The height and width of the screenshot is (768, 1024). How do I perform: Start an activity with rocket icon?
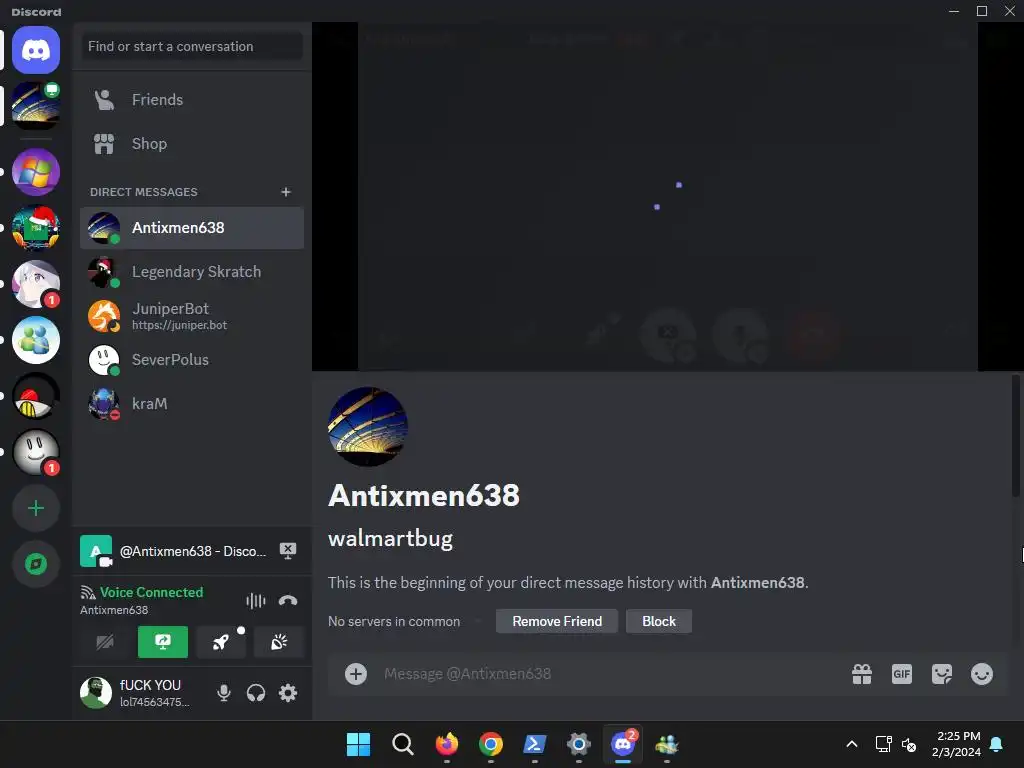tap(221, 642)
